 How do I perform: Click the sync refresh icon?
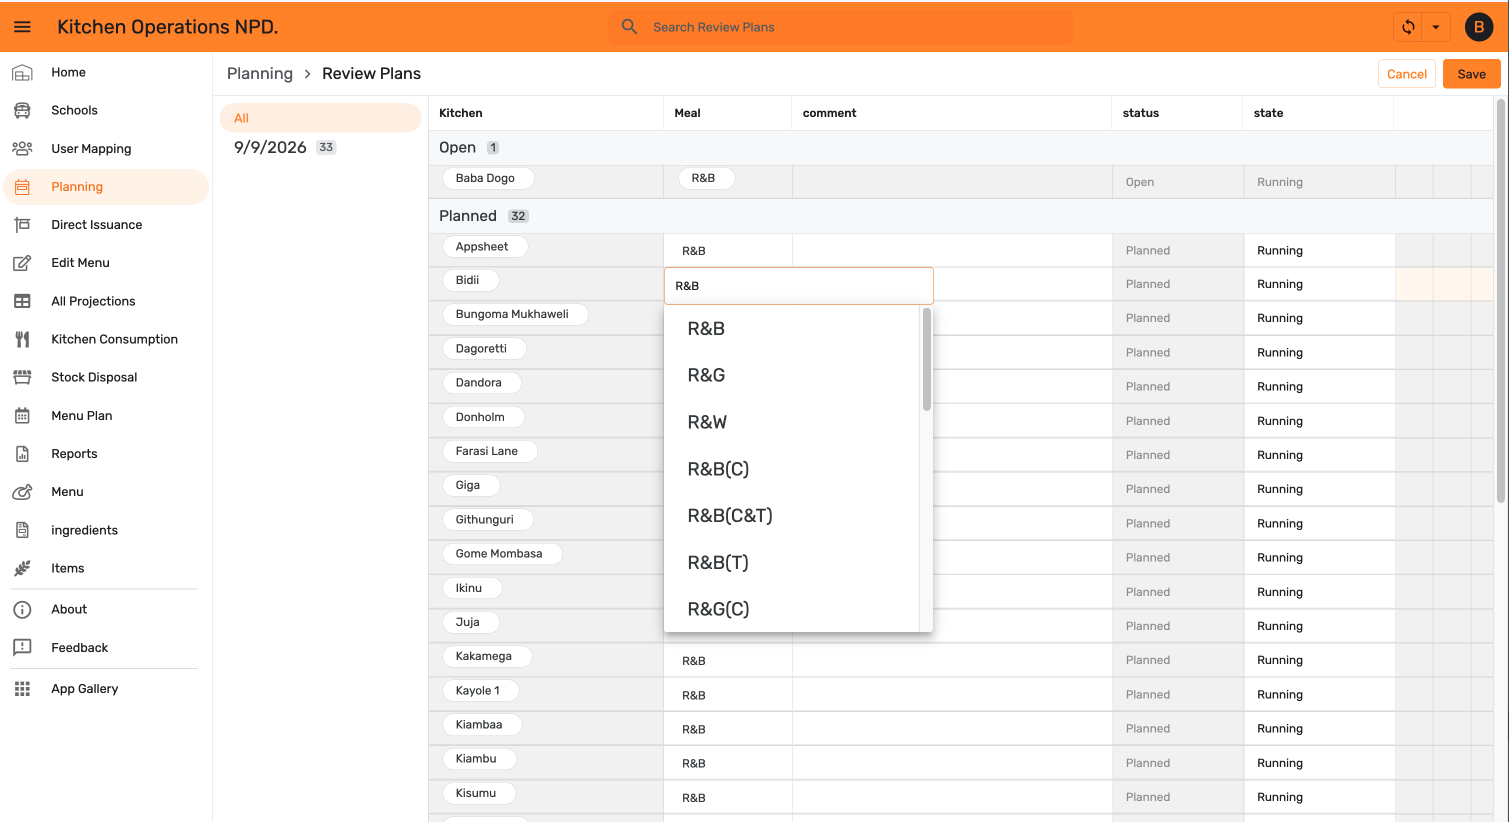click(1408, 27)
